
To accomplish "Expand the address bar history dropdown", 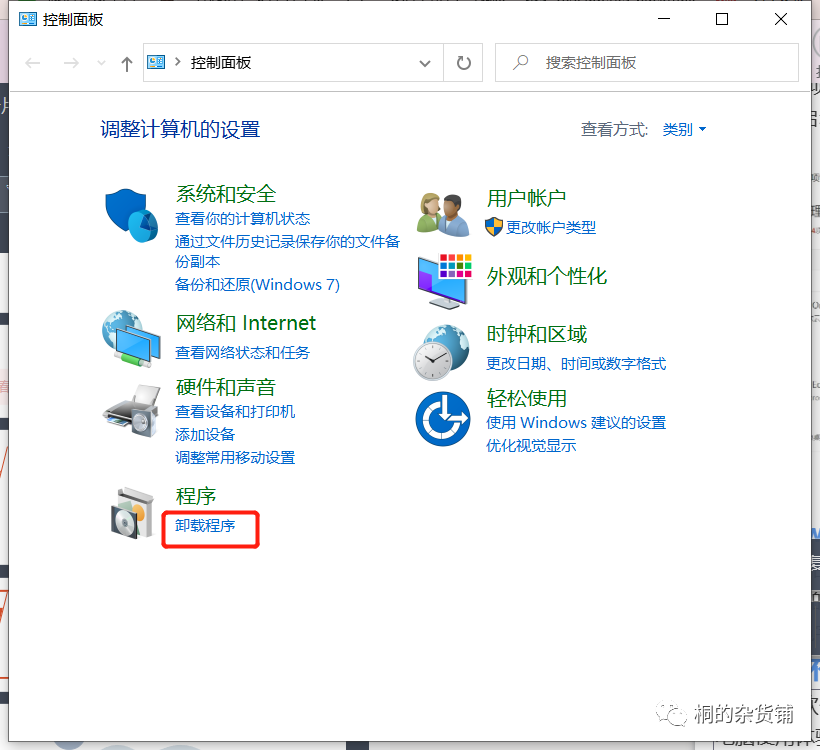I will 424,63.
